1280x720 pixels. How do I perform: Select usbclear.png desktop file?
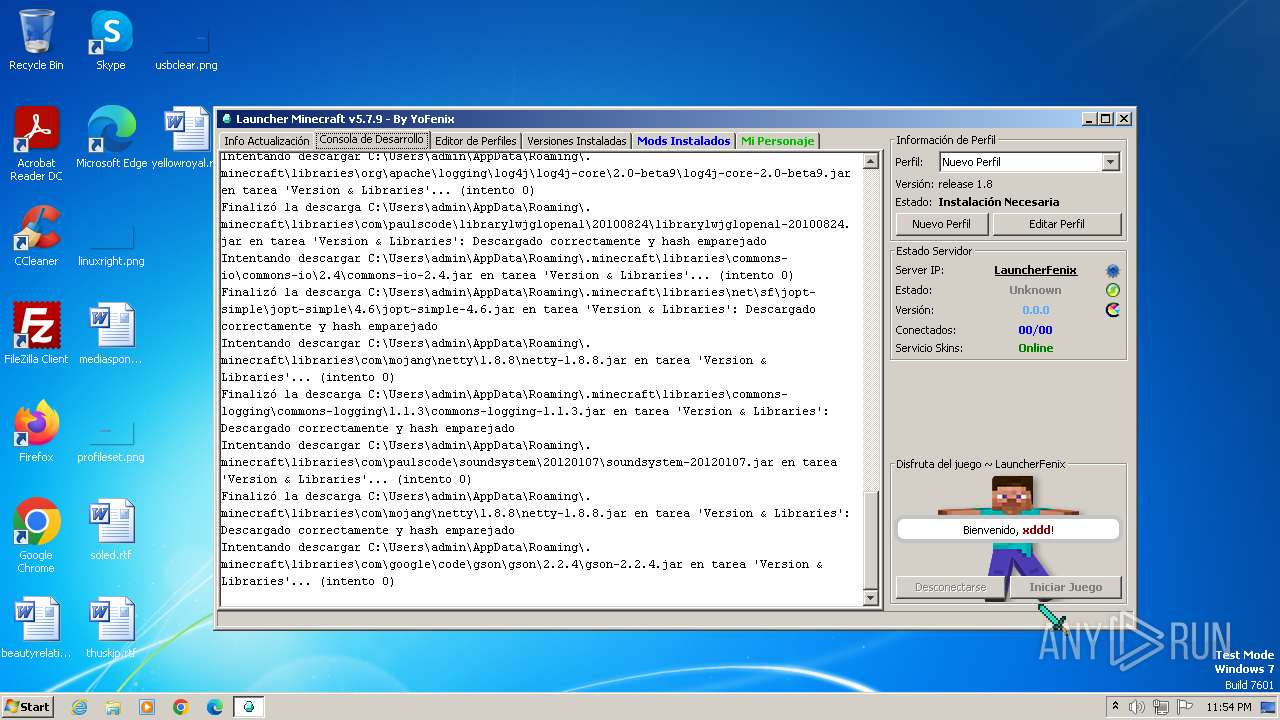186,44
